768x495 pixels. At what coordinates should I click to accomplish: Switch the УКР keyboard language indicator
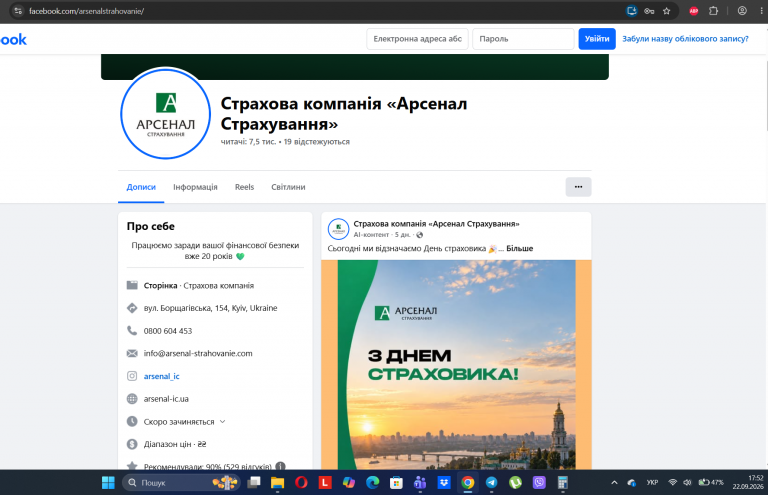pyautogui.click(x=652, y=483)
